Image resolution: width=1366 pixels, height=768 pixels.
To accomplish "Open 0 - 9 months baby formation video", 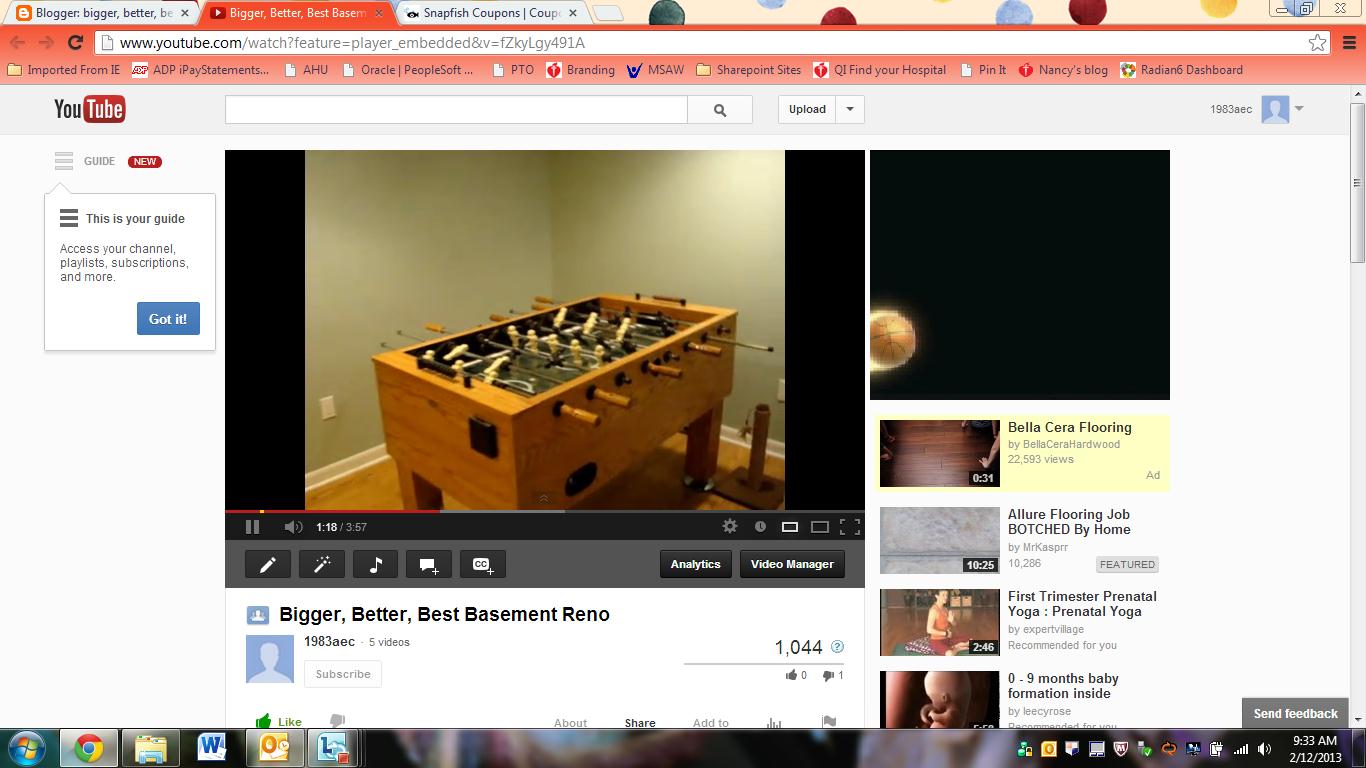I will (1063, 686).
